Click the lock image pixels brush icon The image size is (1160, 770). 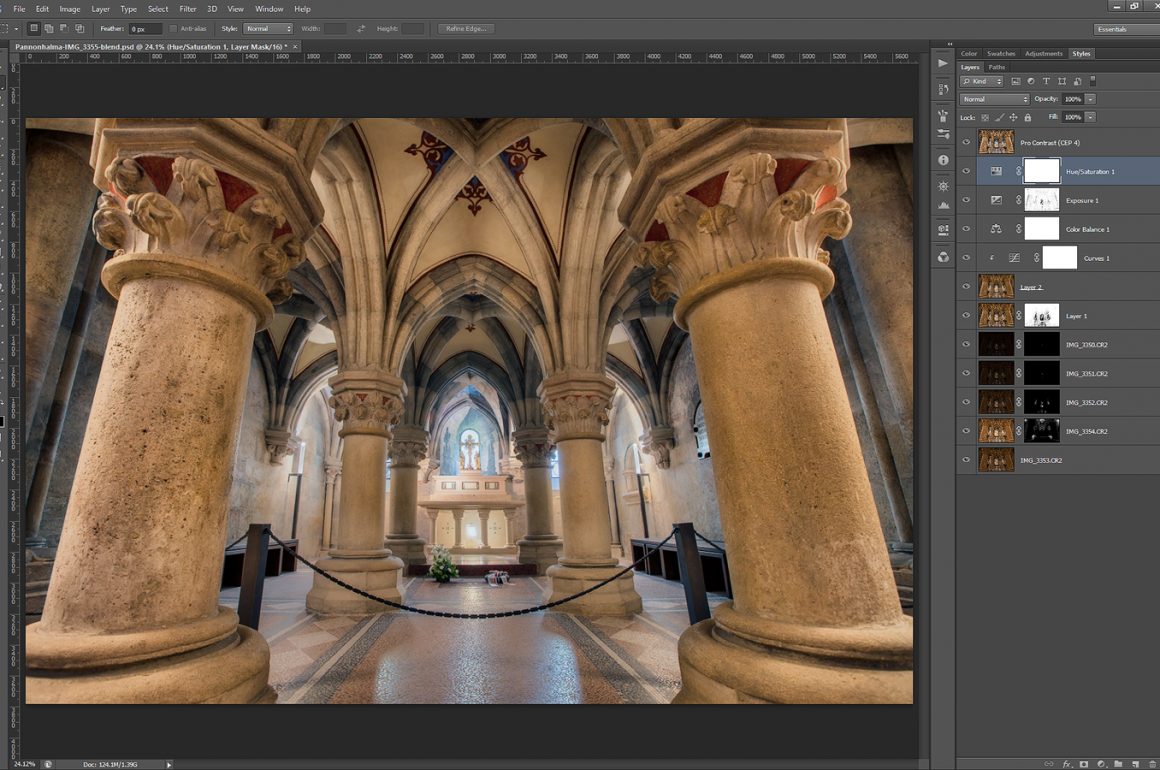[x=999, y=117]
